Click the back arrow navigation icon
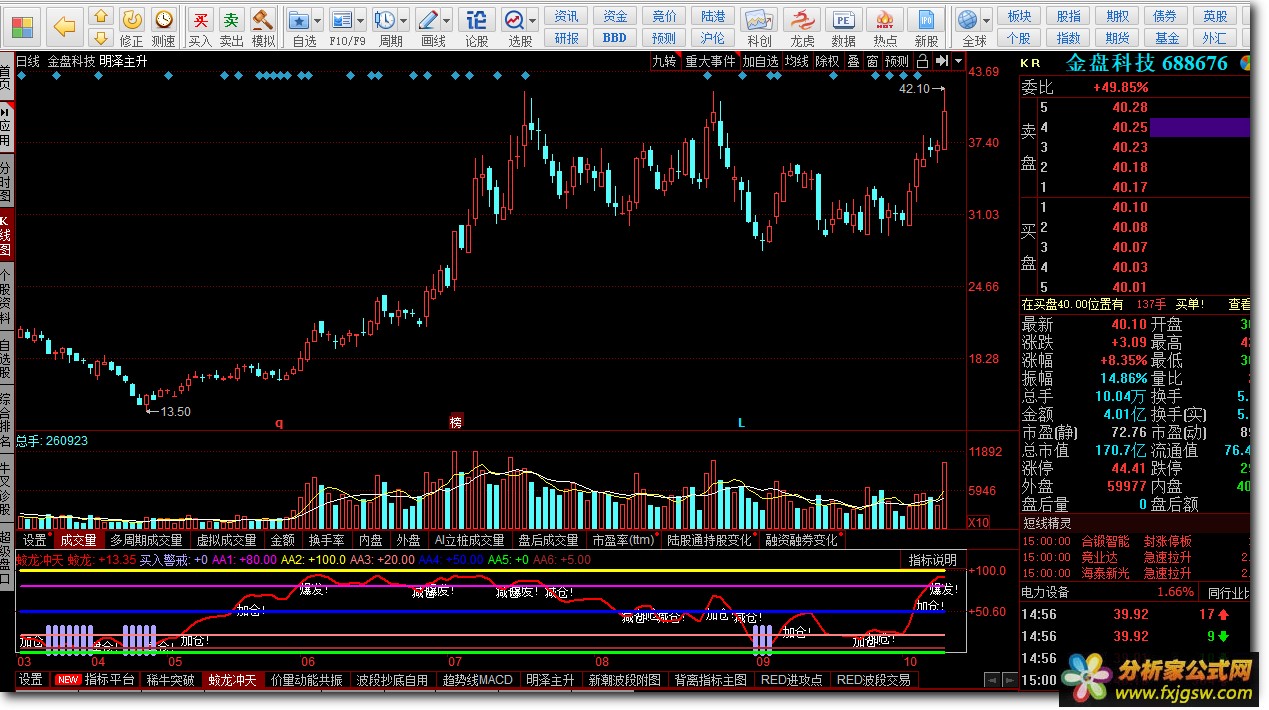This screenshot has width=1269, height=710. (64, 25)
